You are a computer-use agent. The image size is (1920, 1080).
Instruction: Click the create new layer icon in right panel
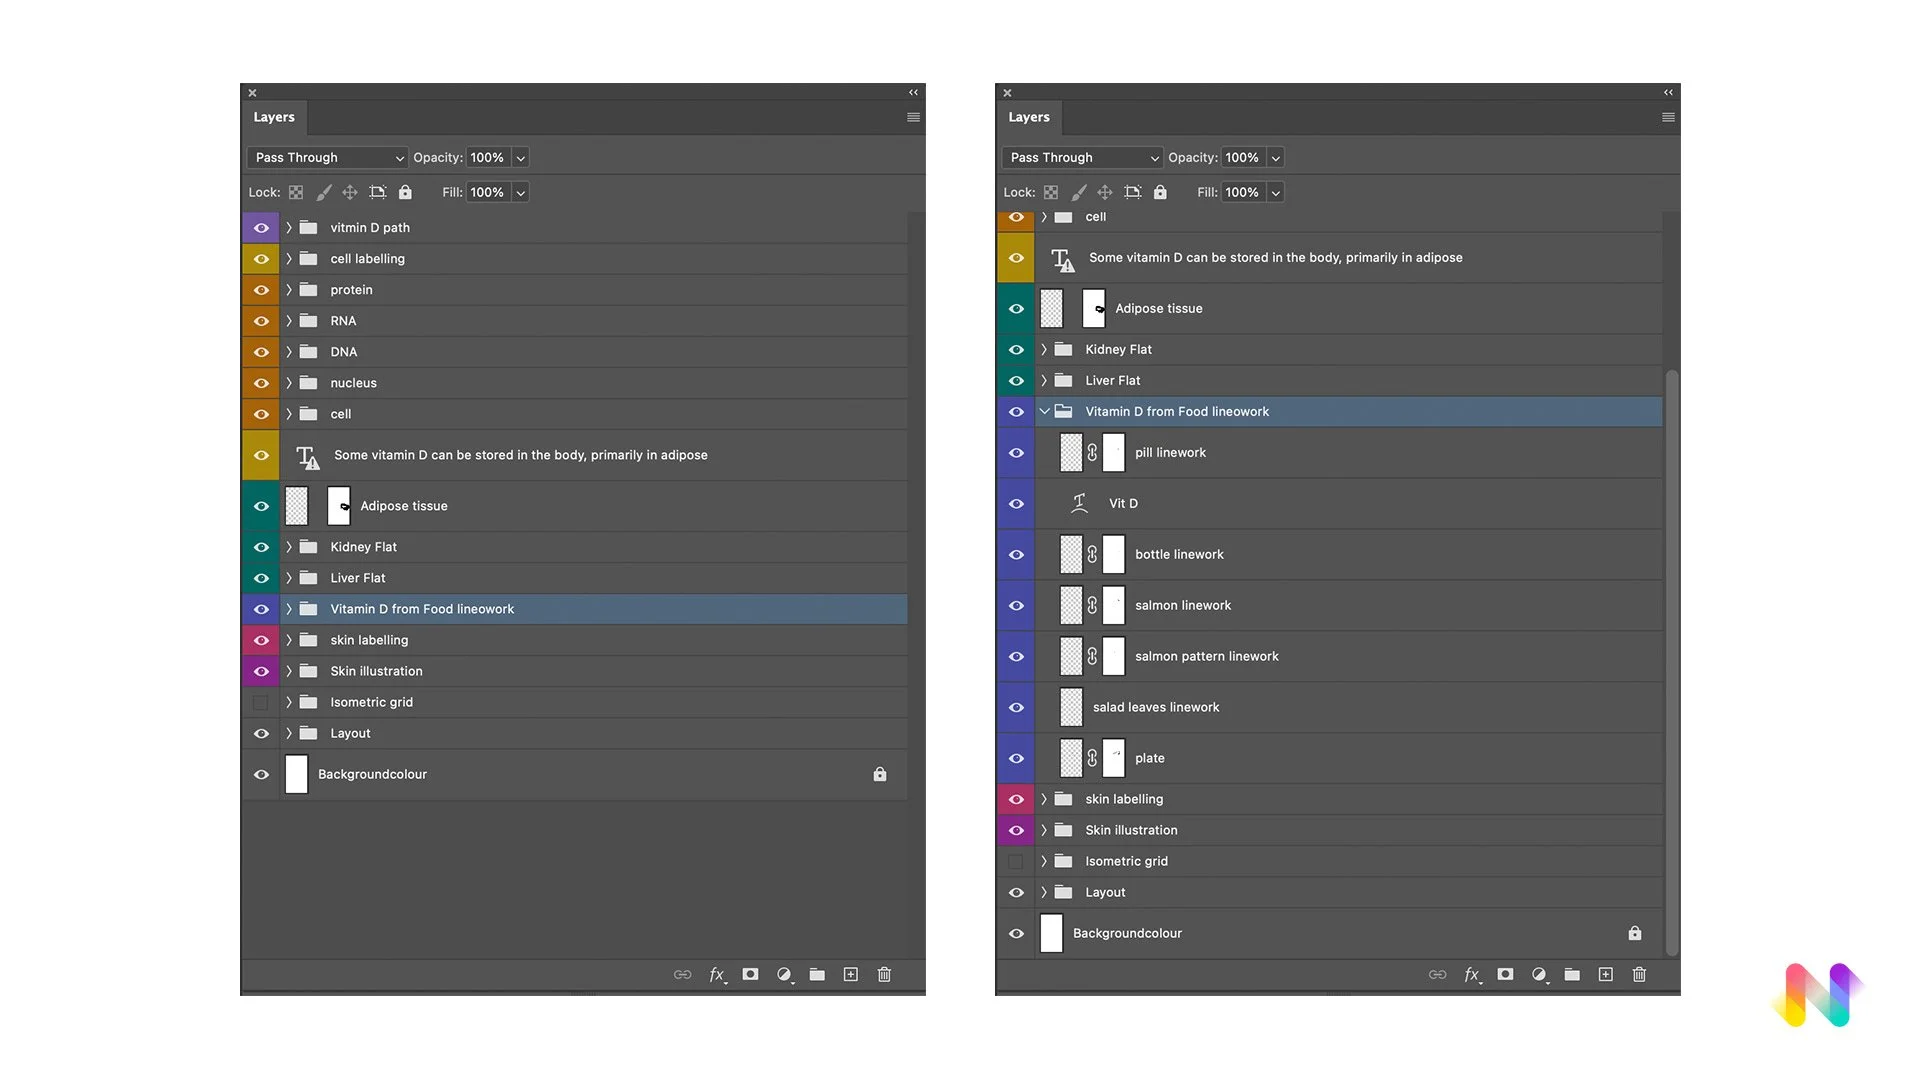click(x=1605, y=974)
